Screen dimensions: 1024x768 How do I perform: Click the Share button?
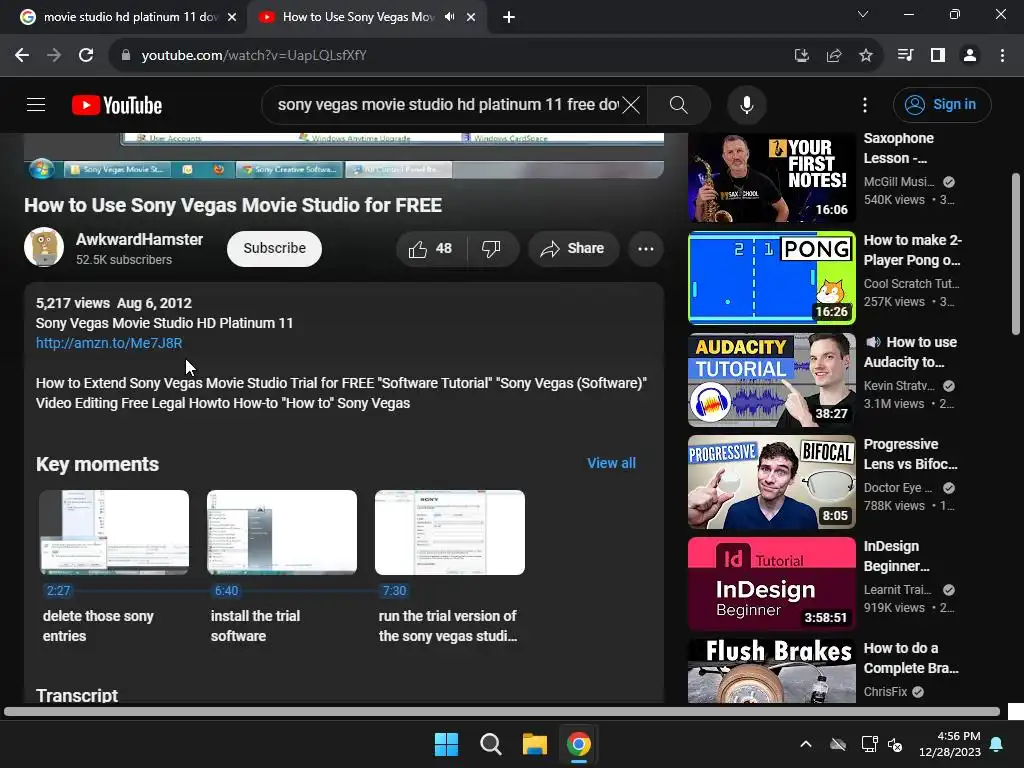click(573, 249)
